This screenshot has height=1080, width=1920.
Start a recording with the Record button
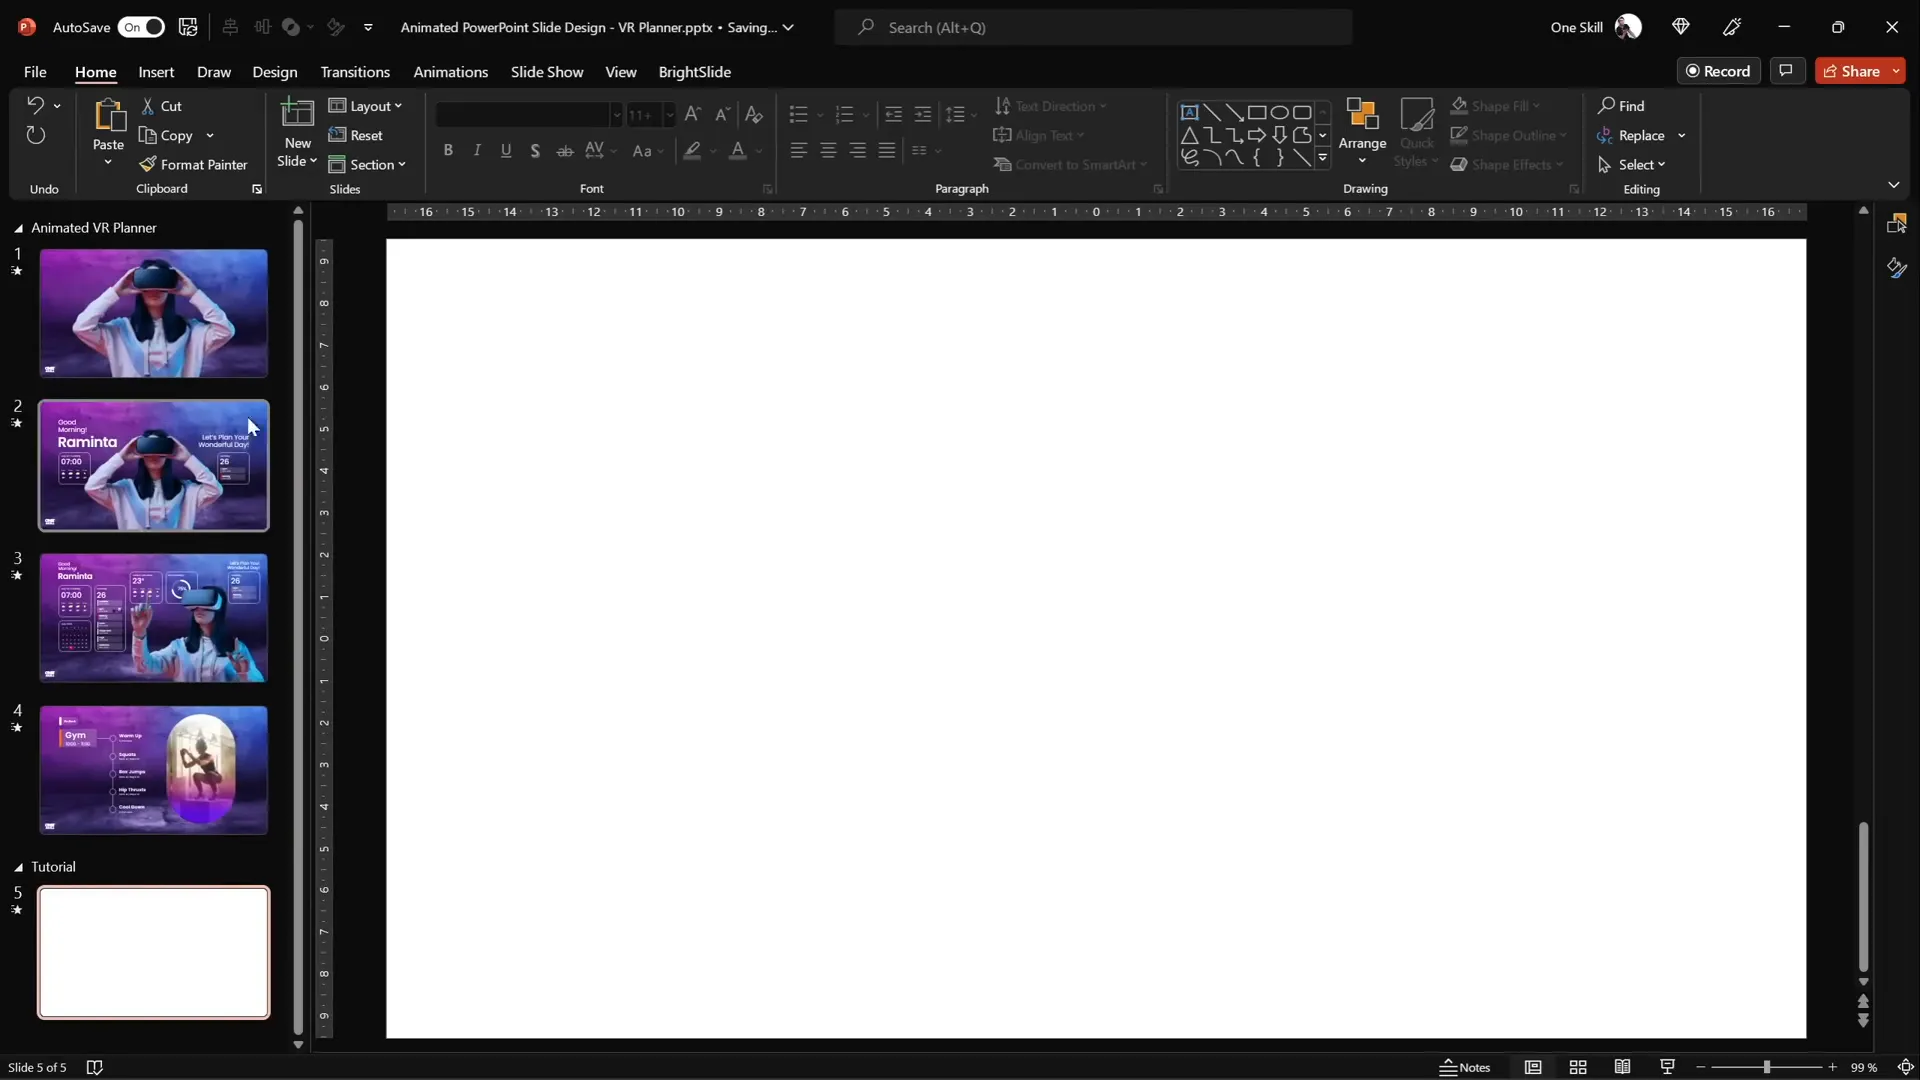(x=1719, y=70)
